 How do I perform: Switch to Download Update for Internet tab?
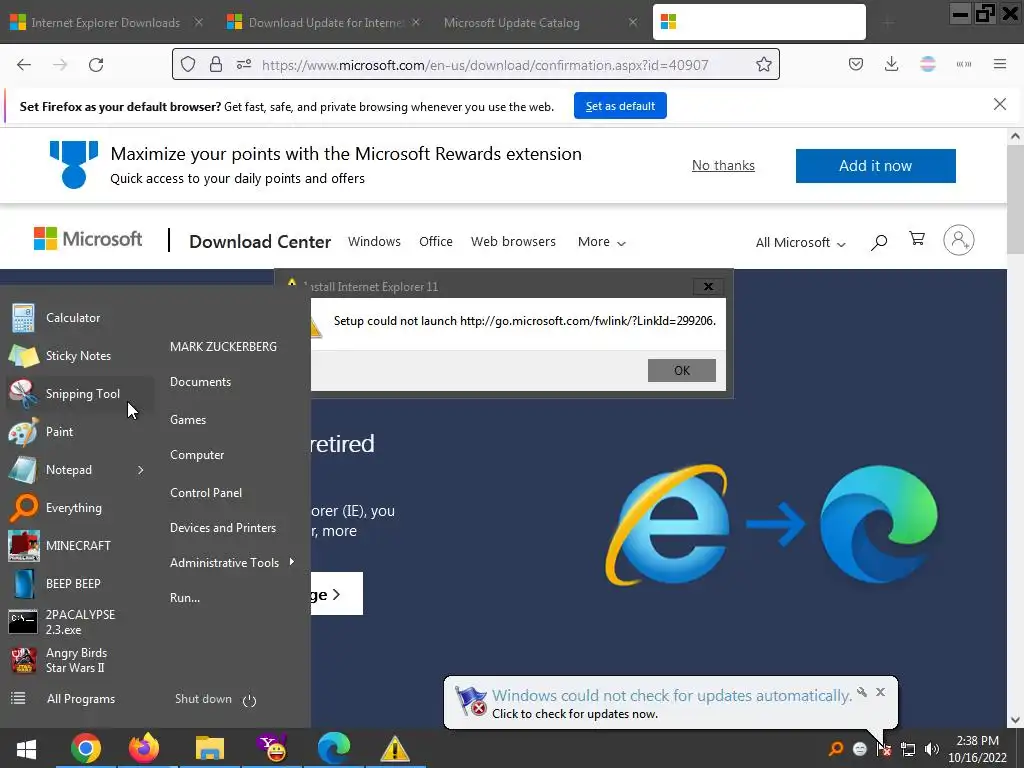tap(325, 23)
